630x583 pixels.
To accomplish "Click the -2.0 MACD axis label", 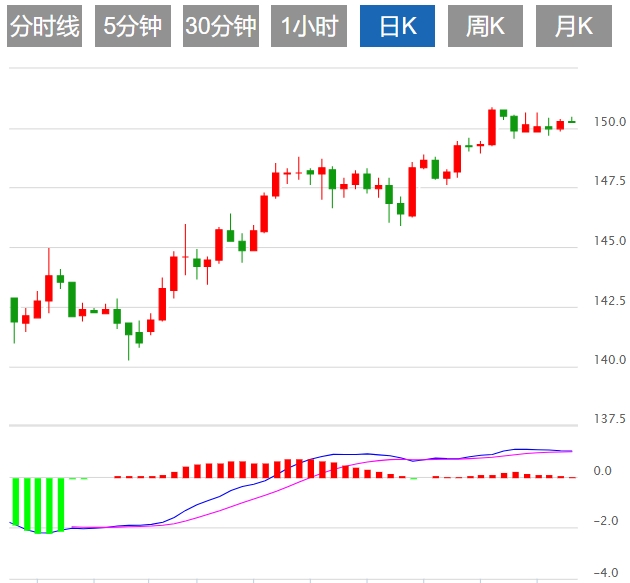I will click(605, 521).
